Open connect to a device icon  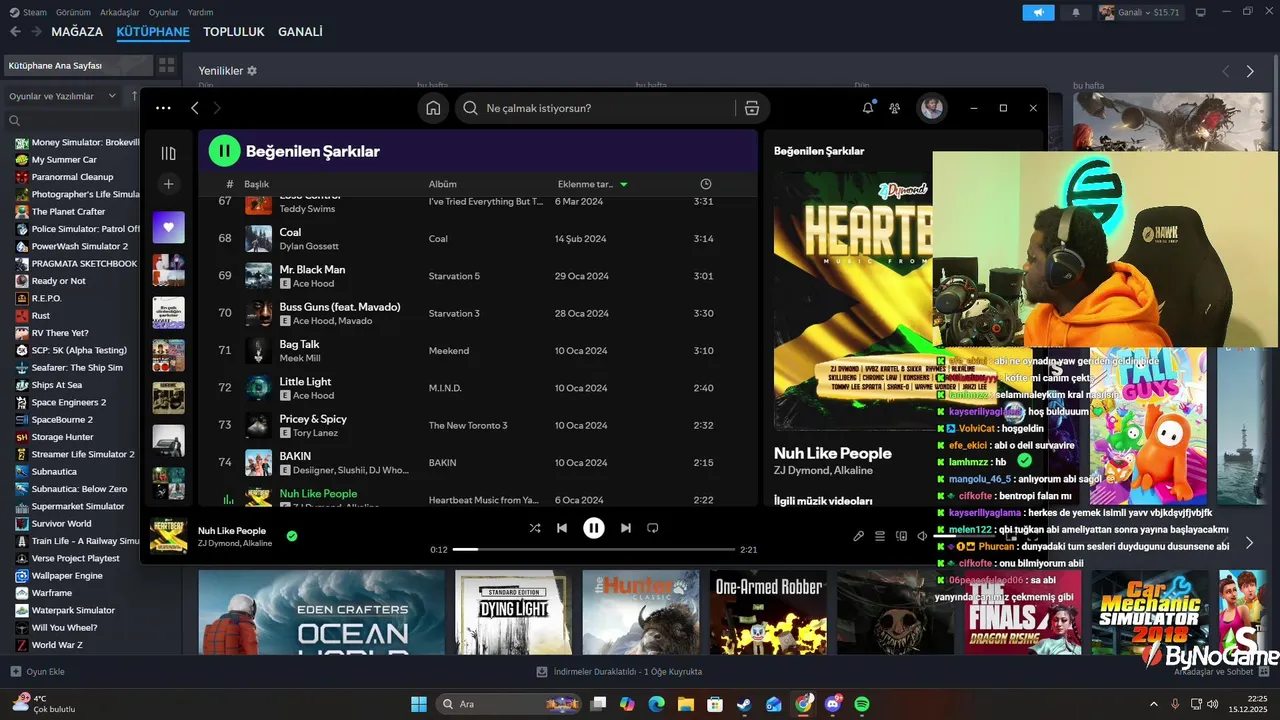901,536
